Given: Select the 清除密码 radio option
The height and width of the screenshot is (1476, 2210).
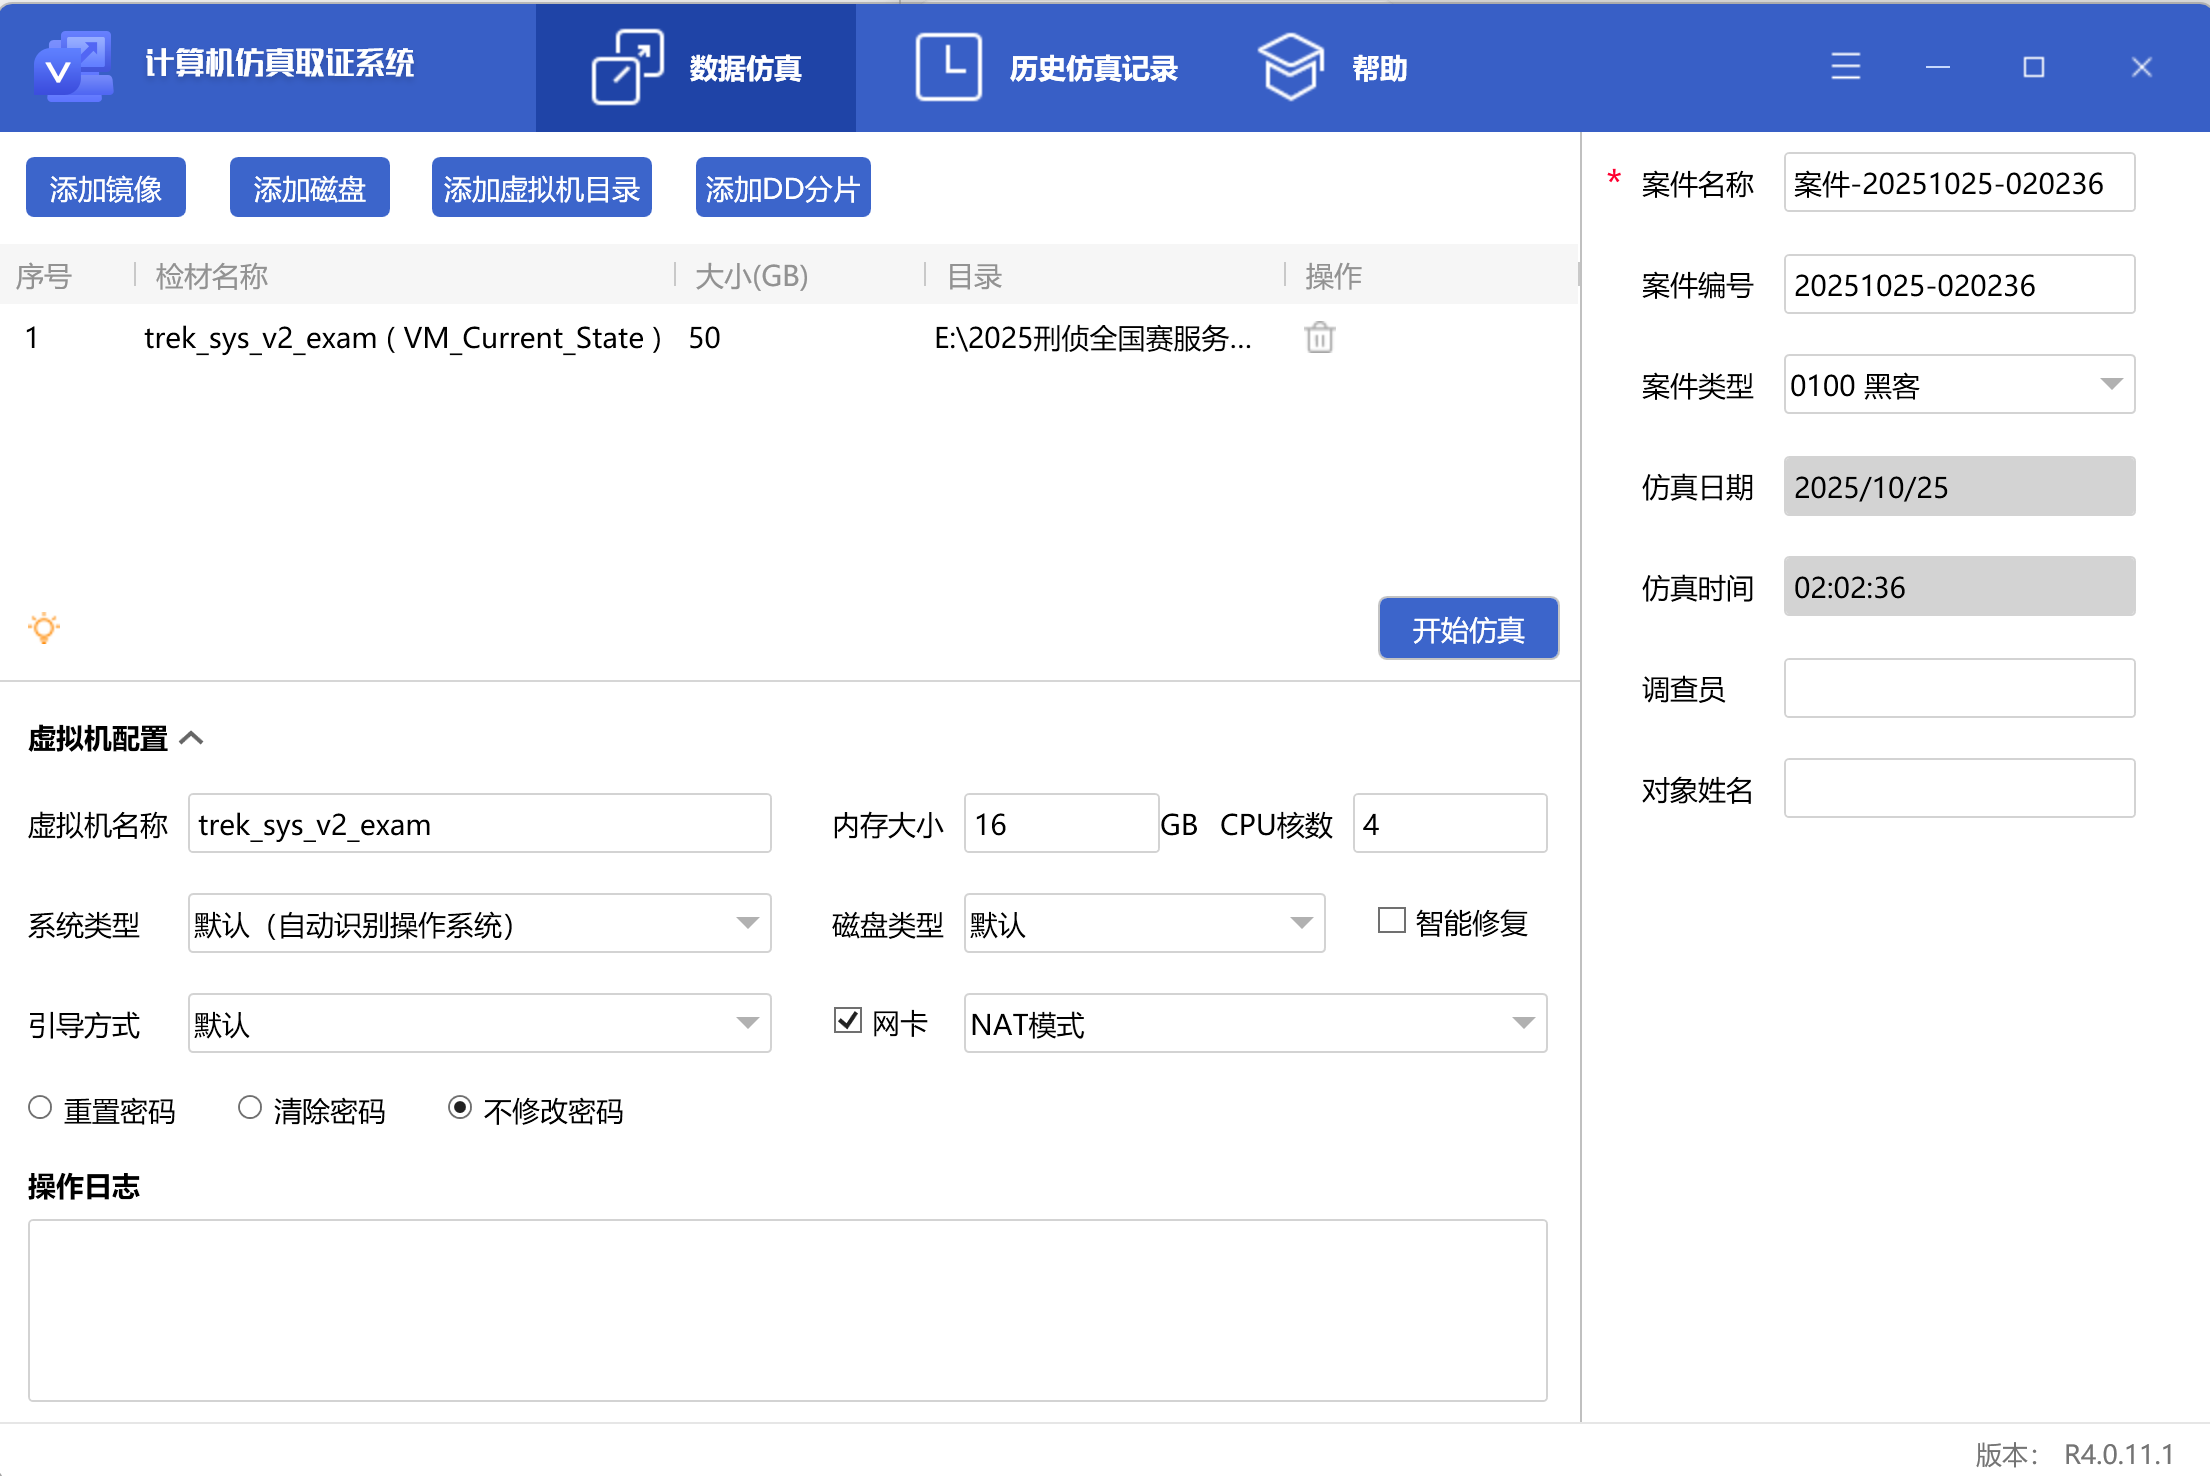Looking at the screenshot, I should pyautogui.click(x=250, y=1108).
